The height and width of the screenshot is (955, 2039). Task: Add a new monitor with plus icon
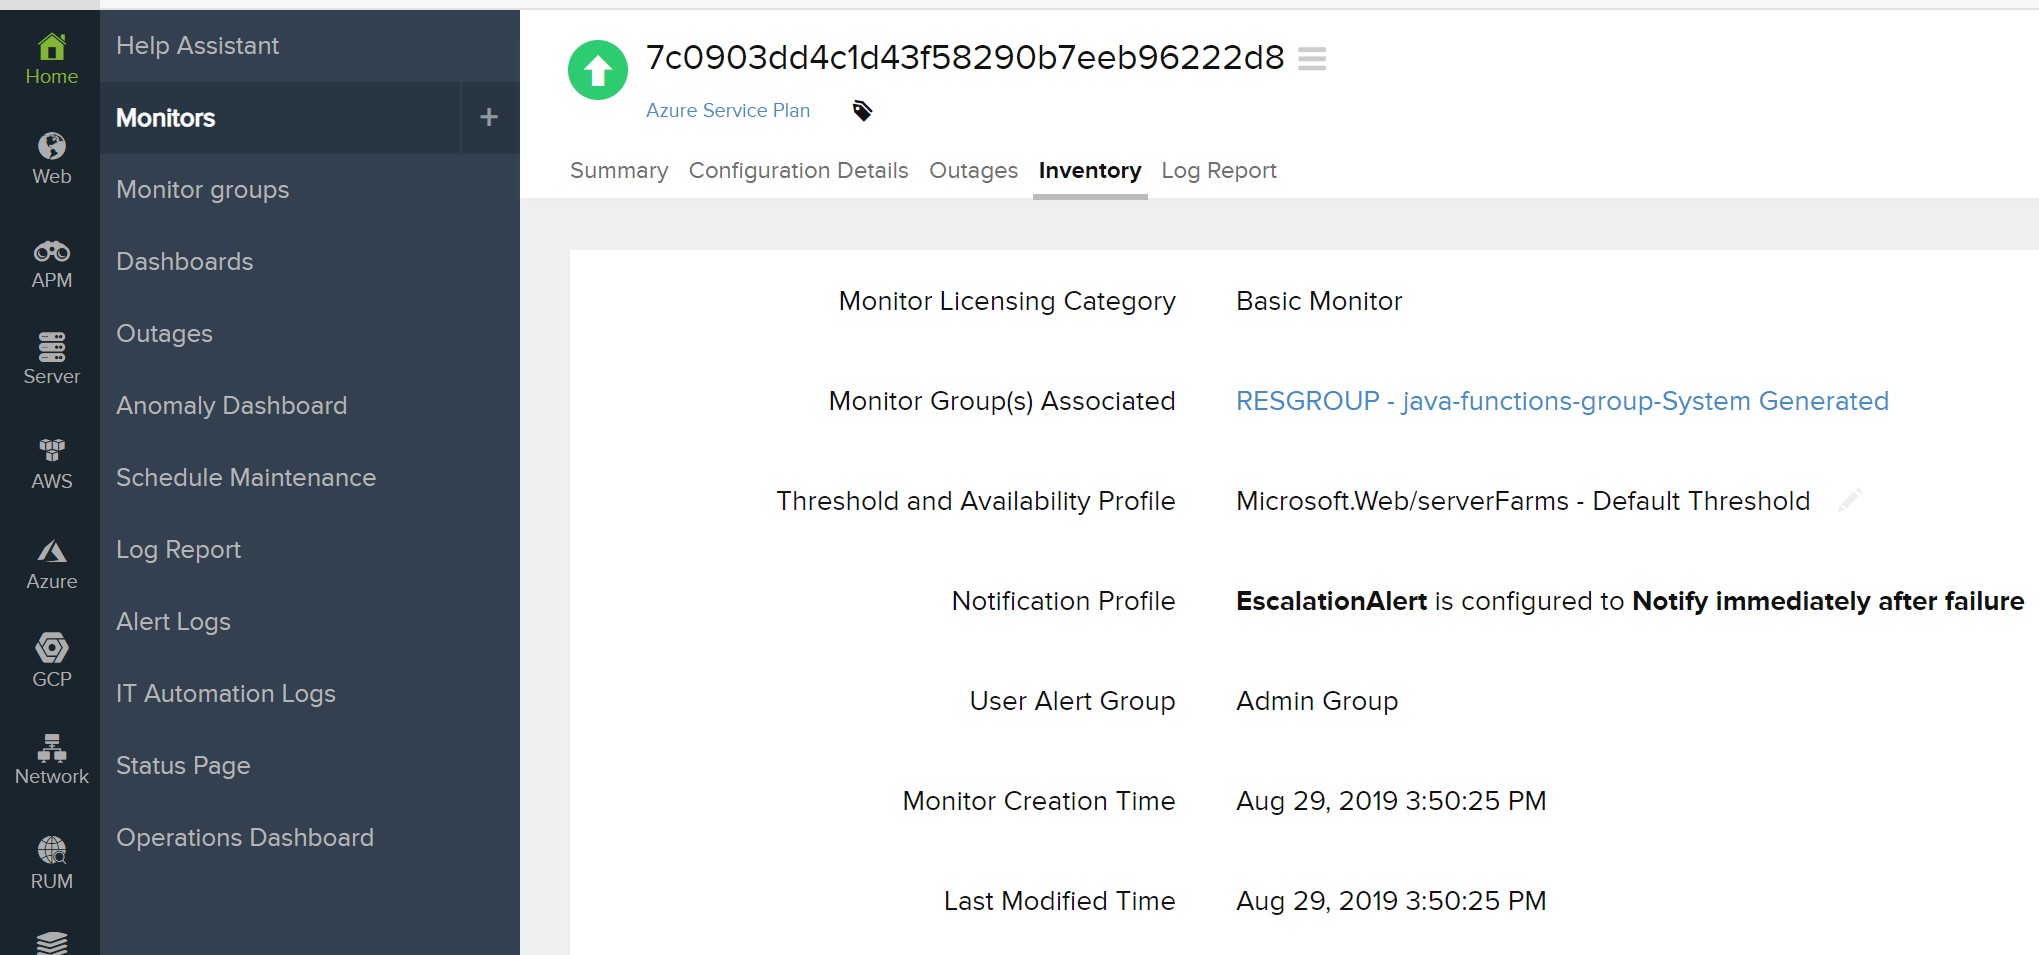click(489, 117)
